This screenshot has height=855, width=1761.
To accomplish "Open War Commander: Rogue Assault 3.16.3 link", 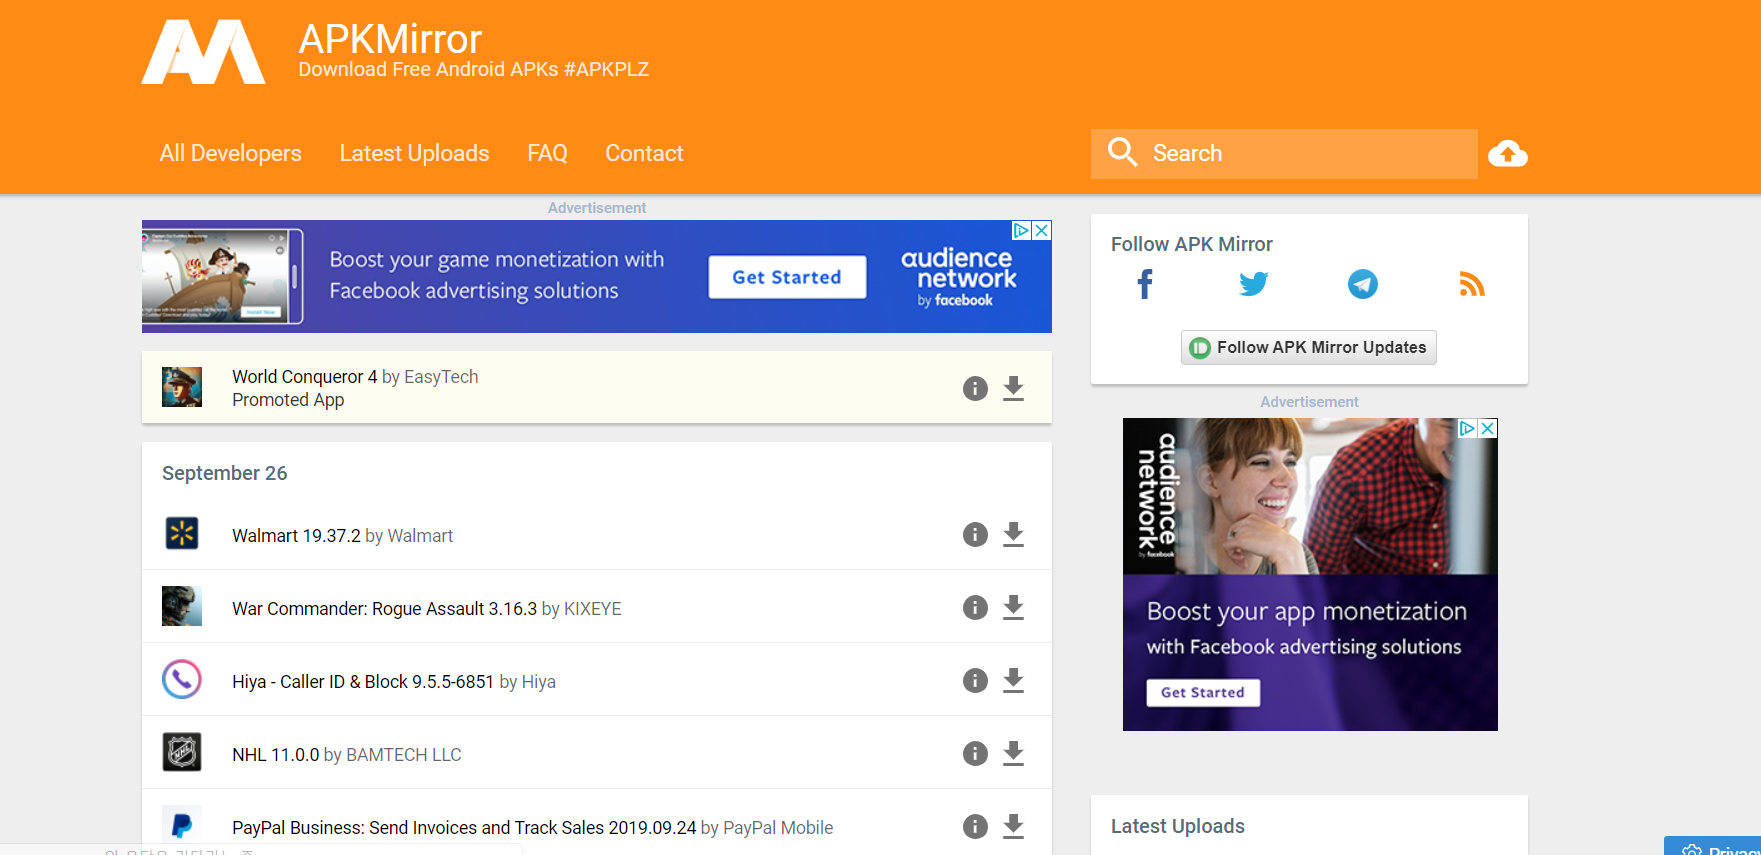I will (384, 609).
